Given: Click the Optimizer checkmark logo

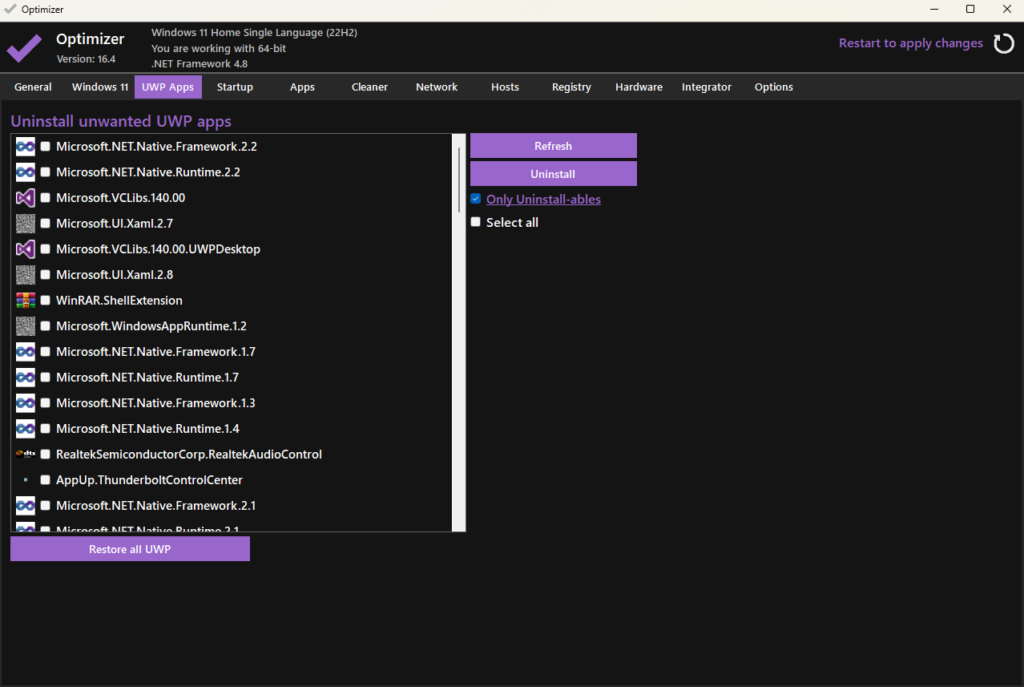Looking at the screenshot, I should click(24, 47).
